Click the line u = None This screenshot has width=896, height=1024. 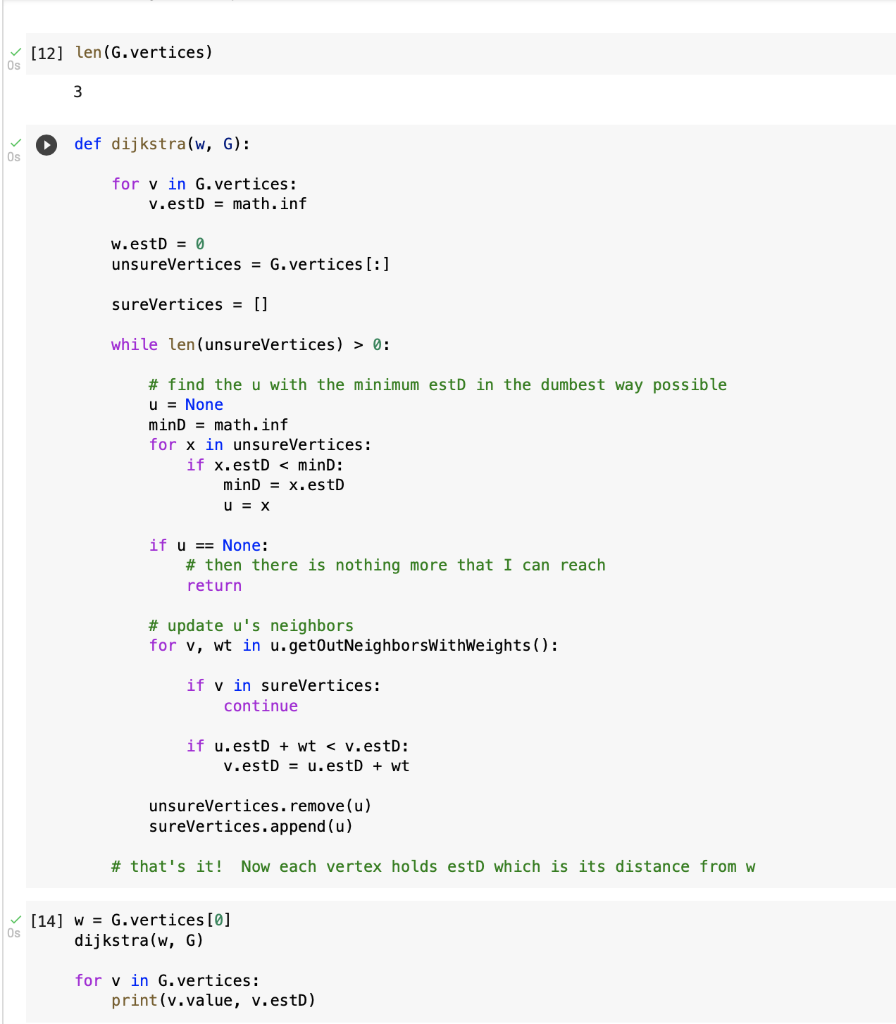[x=185, y=404]
